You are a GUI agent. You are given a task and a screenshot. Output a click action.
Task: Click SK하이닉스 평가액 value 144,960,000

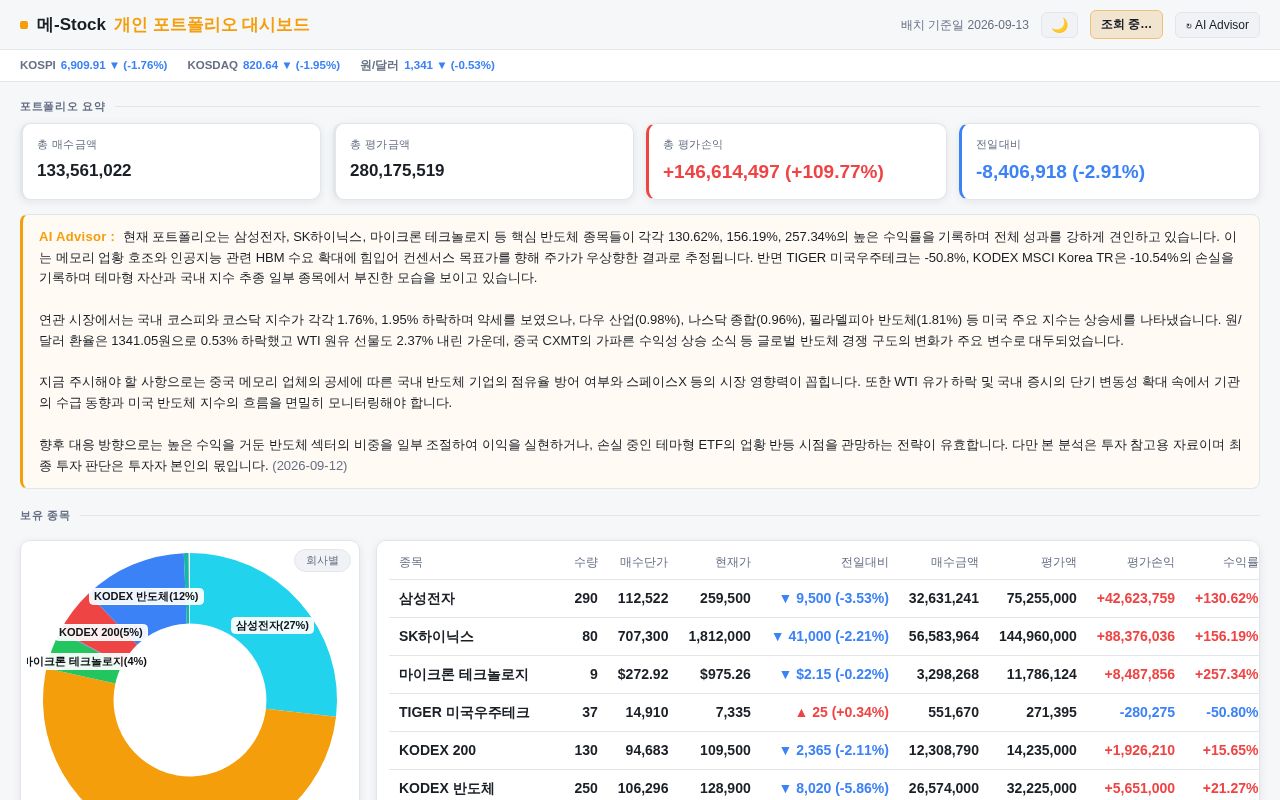tap(1038, 636)
